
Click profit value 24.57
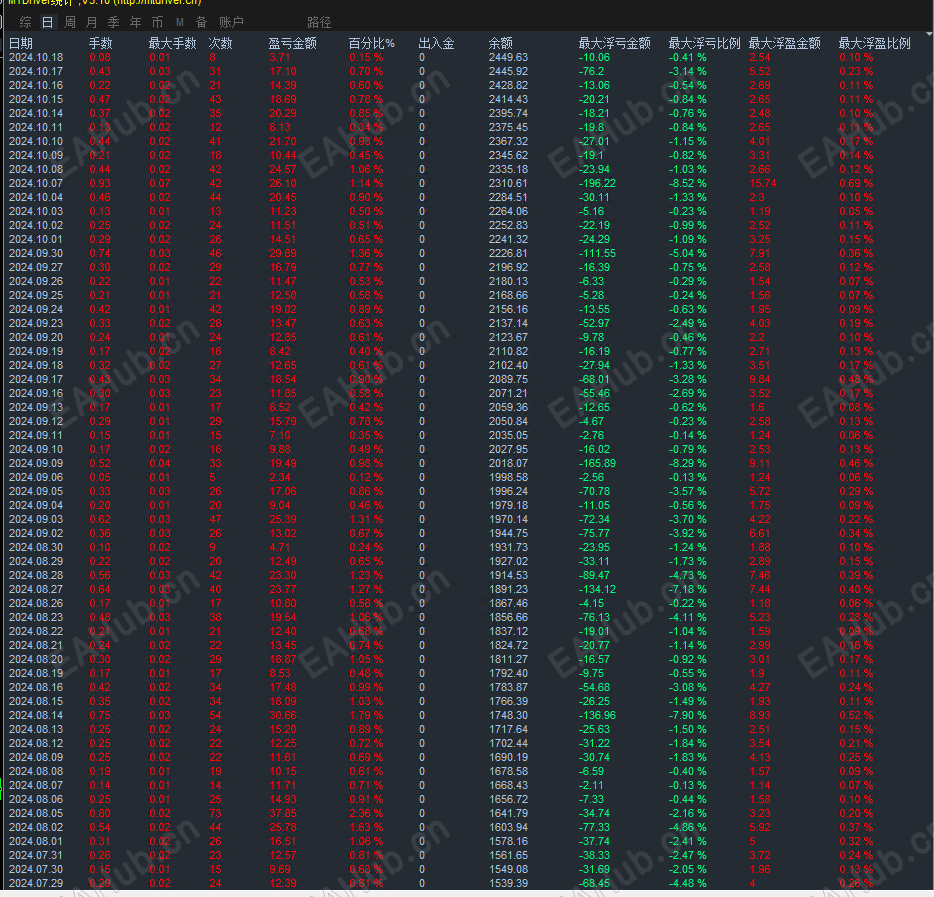coord(283,170)
